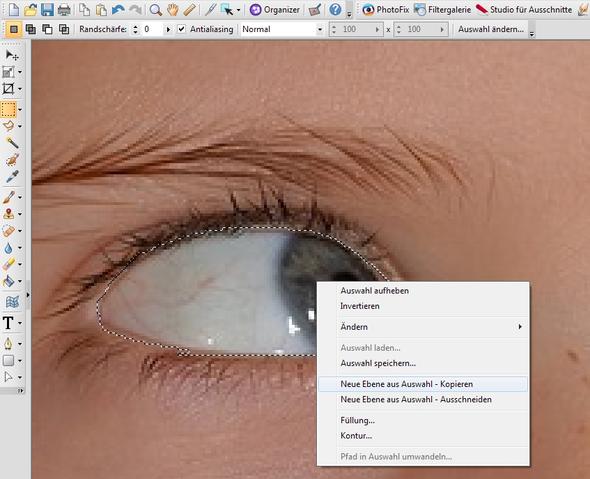590x479 pixels.
Task: Choose the New selection mode icon
Action: (14, 29)
